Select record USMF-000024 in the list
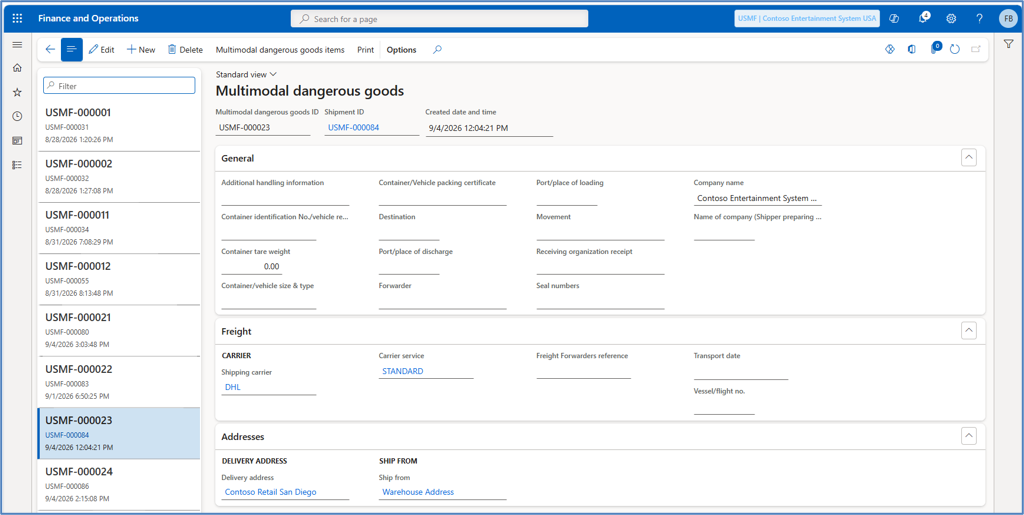 point(119,484)
